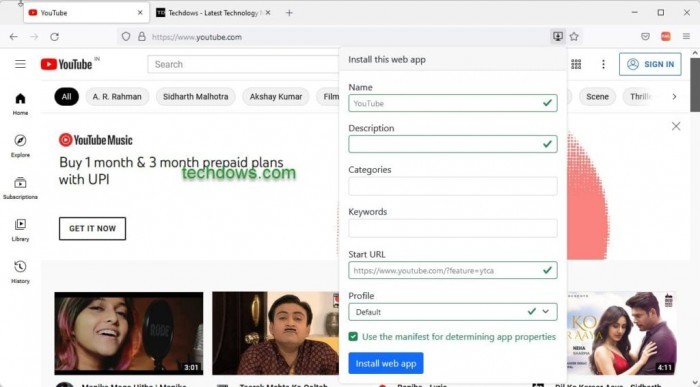Open YouTube sidebar guide menu icon

click(20, 64)
